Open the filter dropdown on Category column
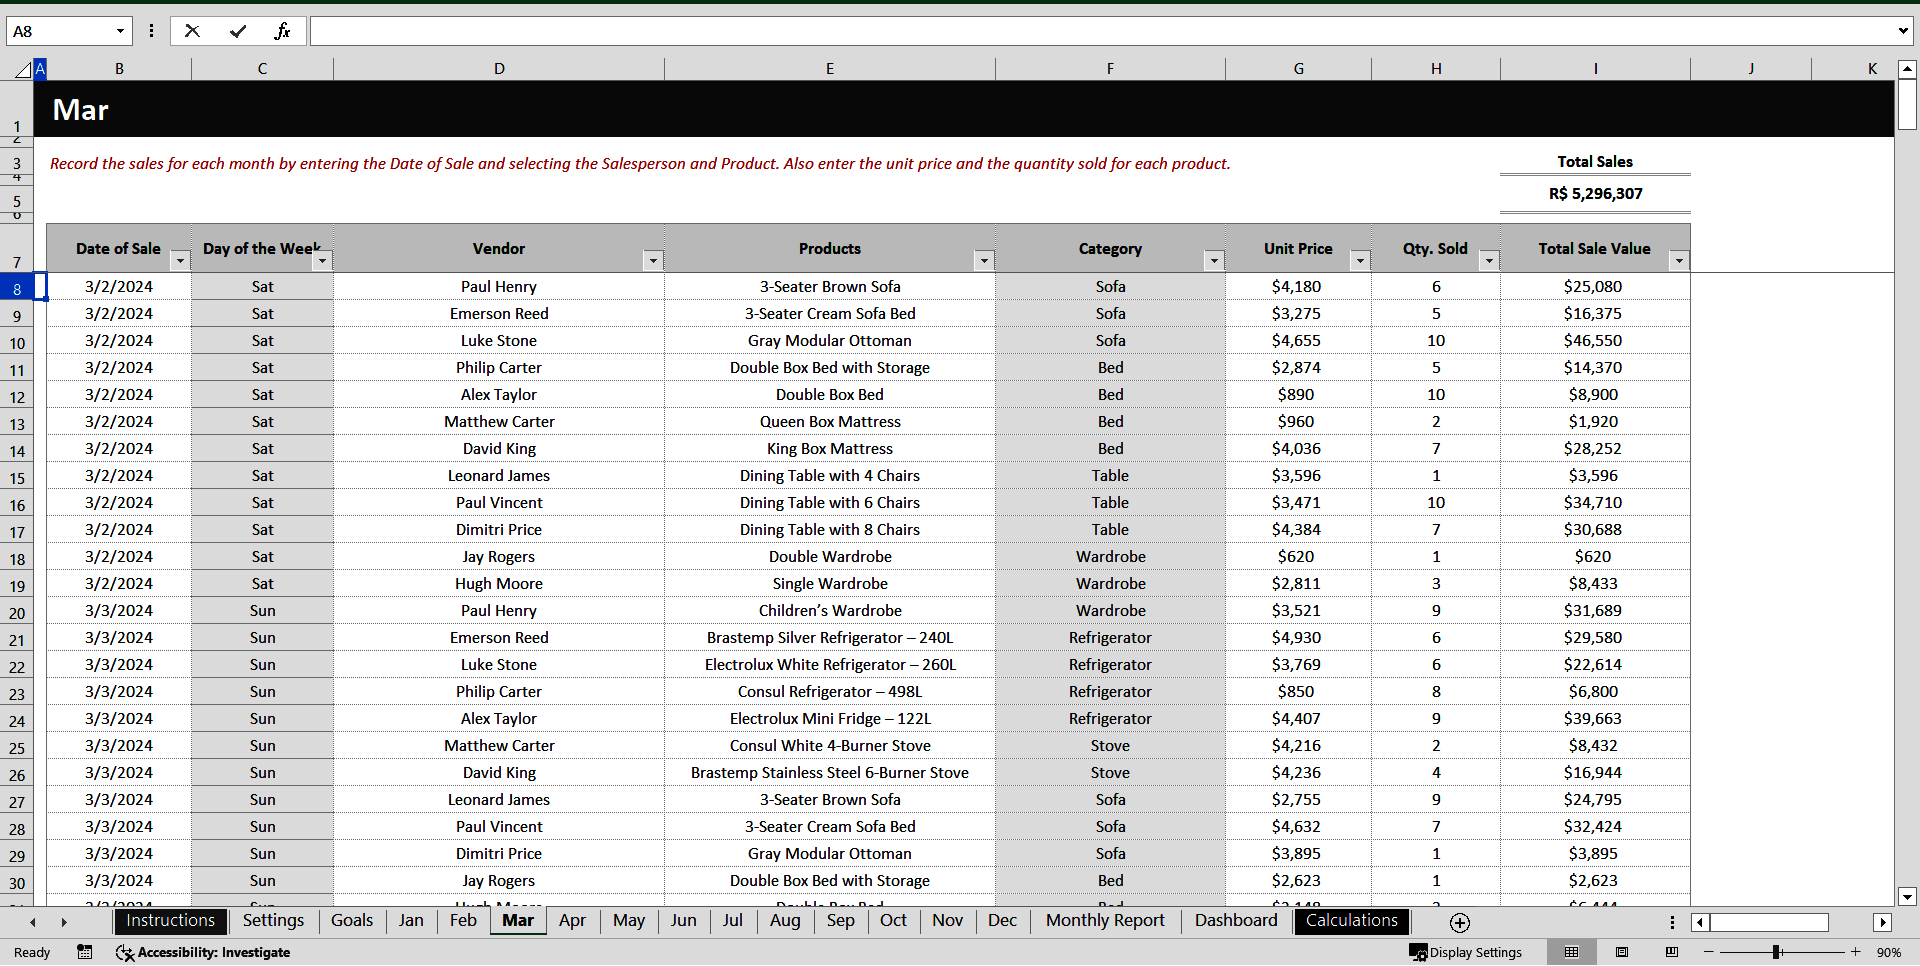 point(1214,260)
